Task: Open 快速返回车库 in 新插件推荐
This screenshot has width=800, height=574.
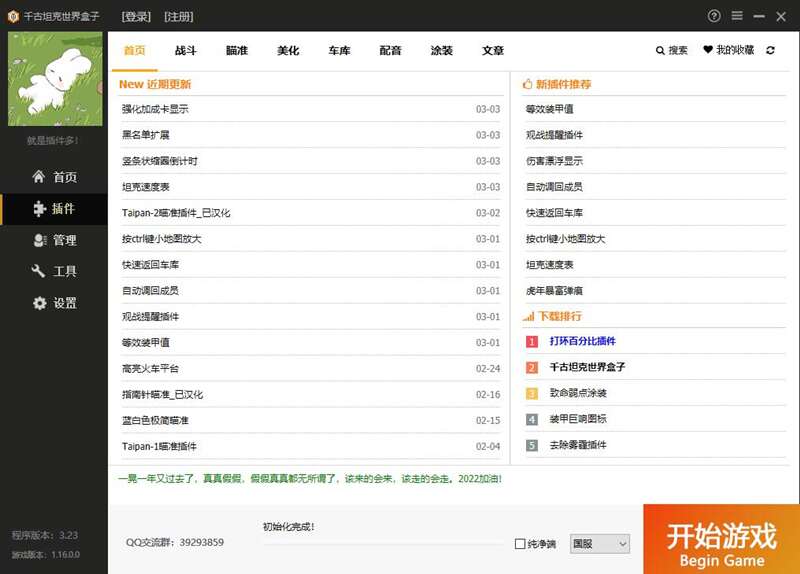Action: click(x=554, y=213)
